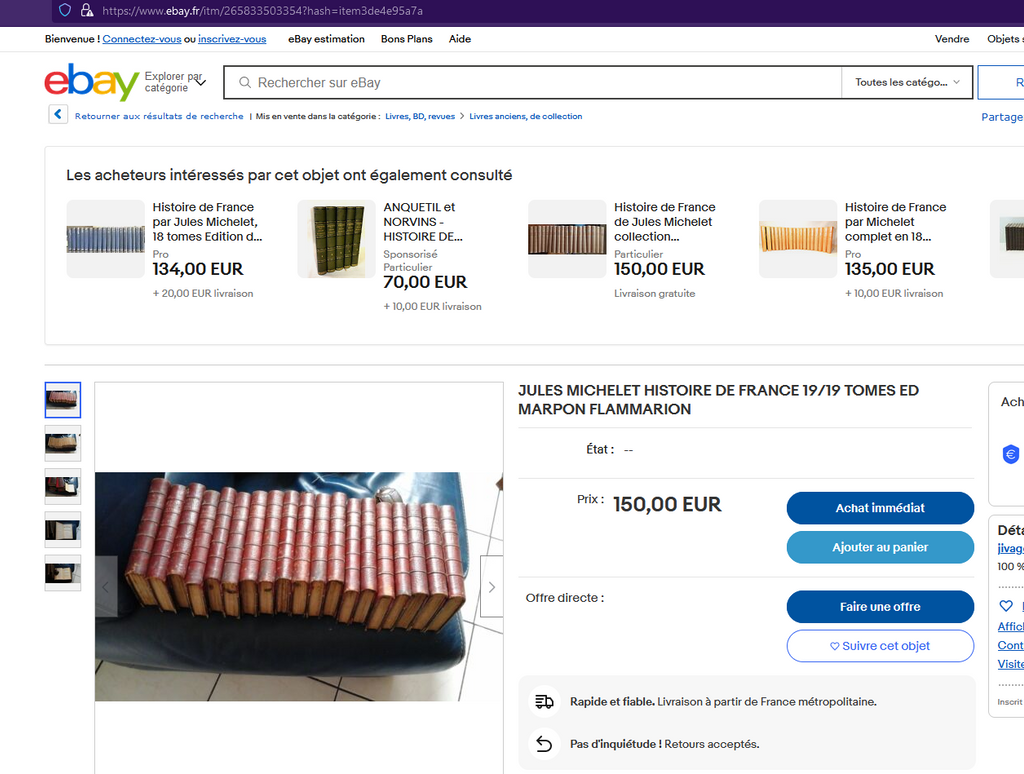
Task: Open Histoire de France 18 tomes Edition title
Action: pos(207,222)
